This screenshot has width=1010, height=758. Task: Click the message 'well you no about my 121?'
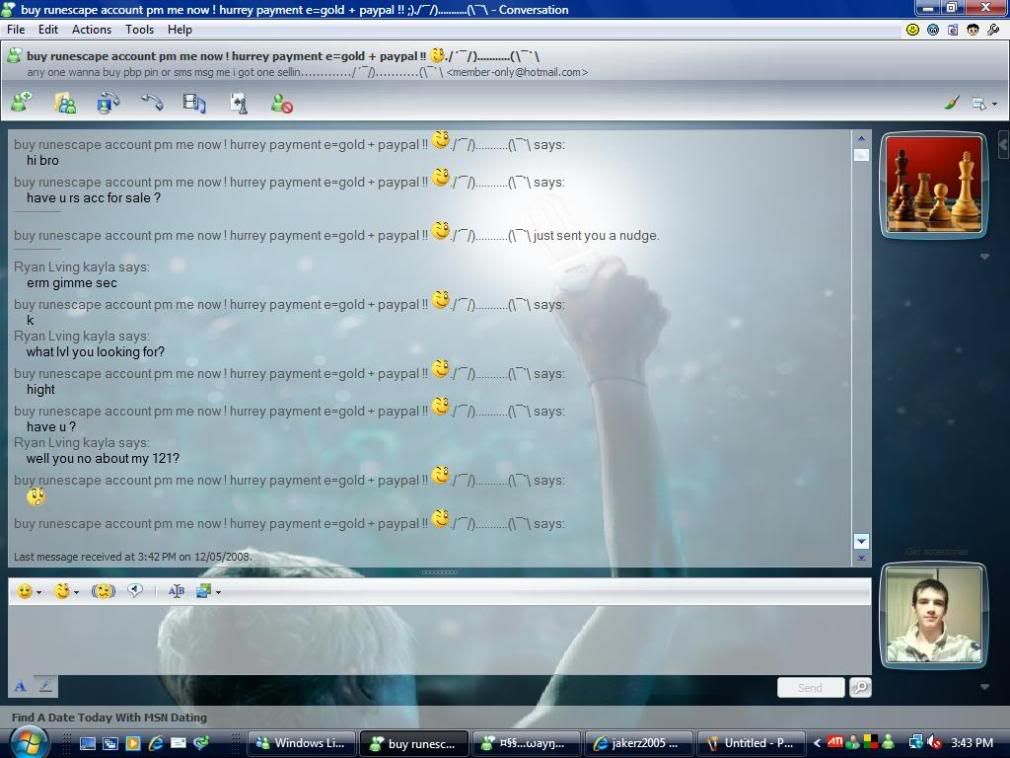[103, 459]
